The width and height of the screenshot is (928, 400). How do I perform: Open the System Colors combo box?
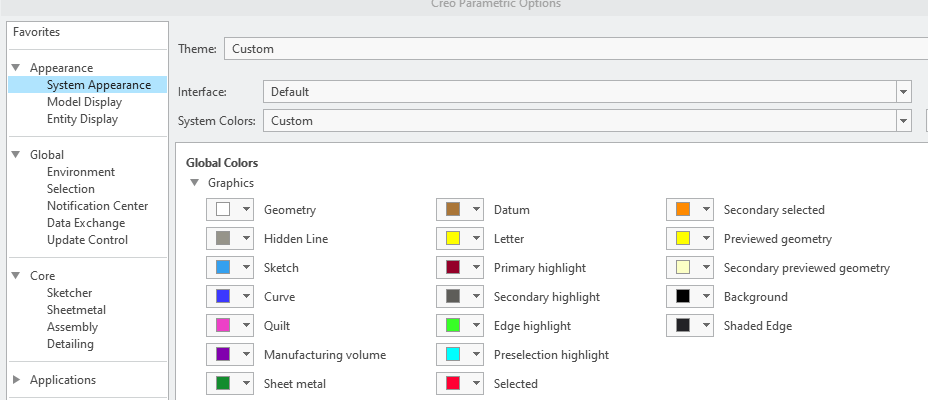point(904,121)
